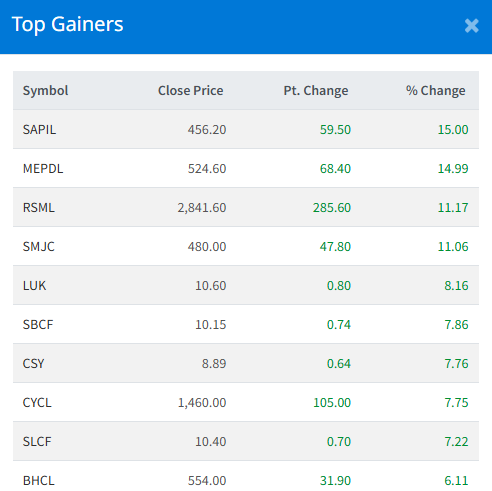Open the SBCF stock symbol
The width and height of the screenshot is (492, 491).
38,325
